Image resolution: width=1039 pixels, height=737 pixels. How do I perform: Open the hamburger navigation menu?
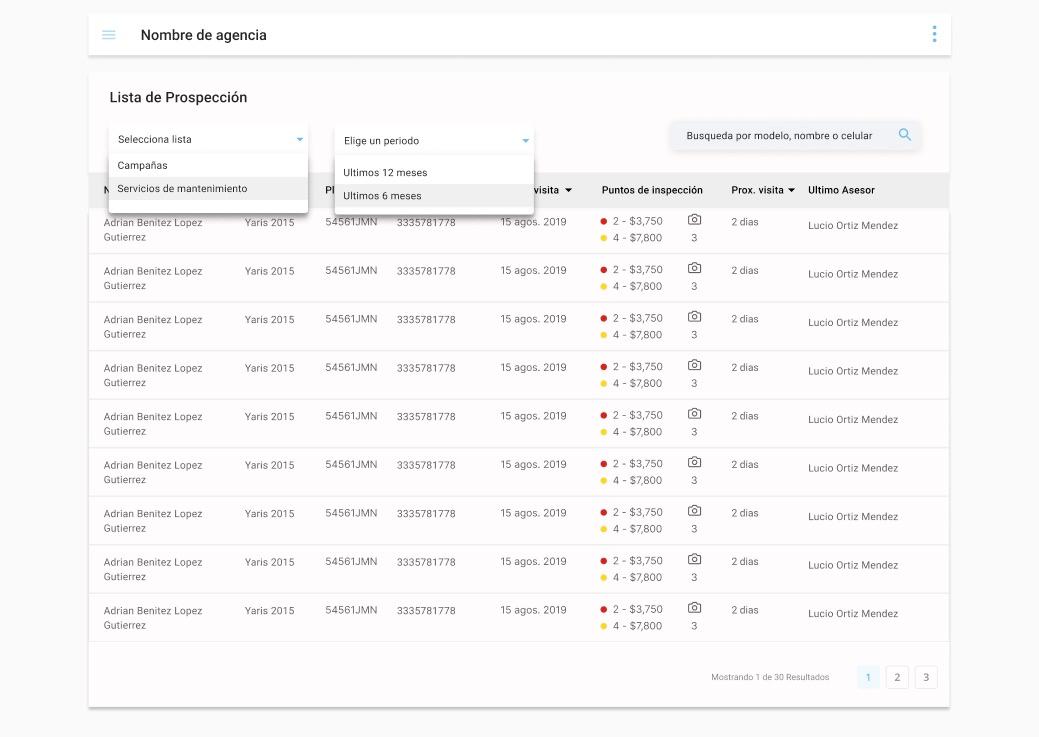coord(109,35)
